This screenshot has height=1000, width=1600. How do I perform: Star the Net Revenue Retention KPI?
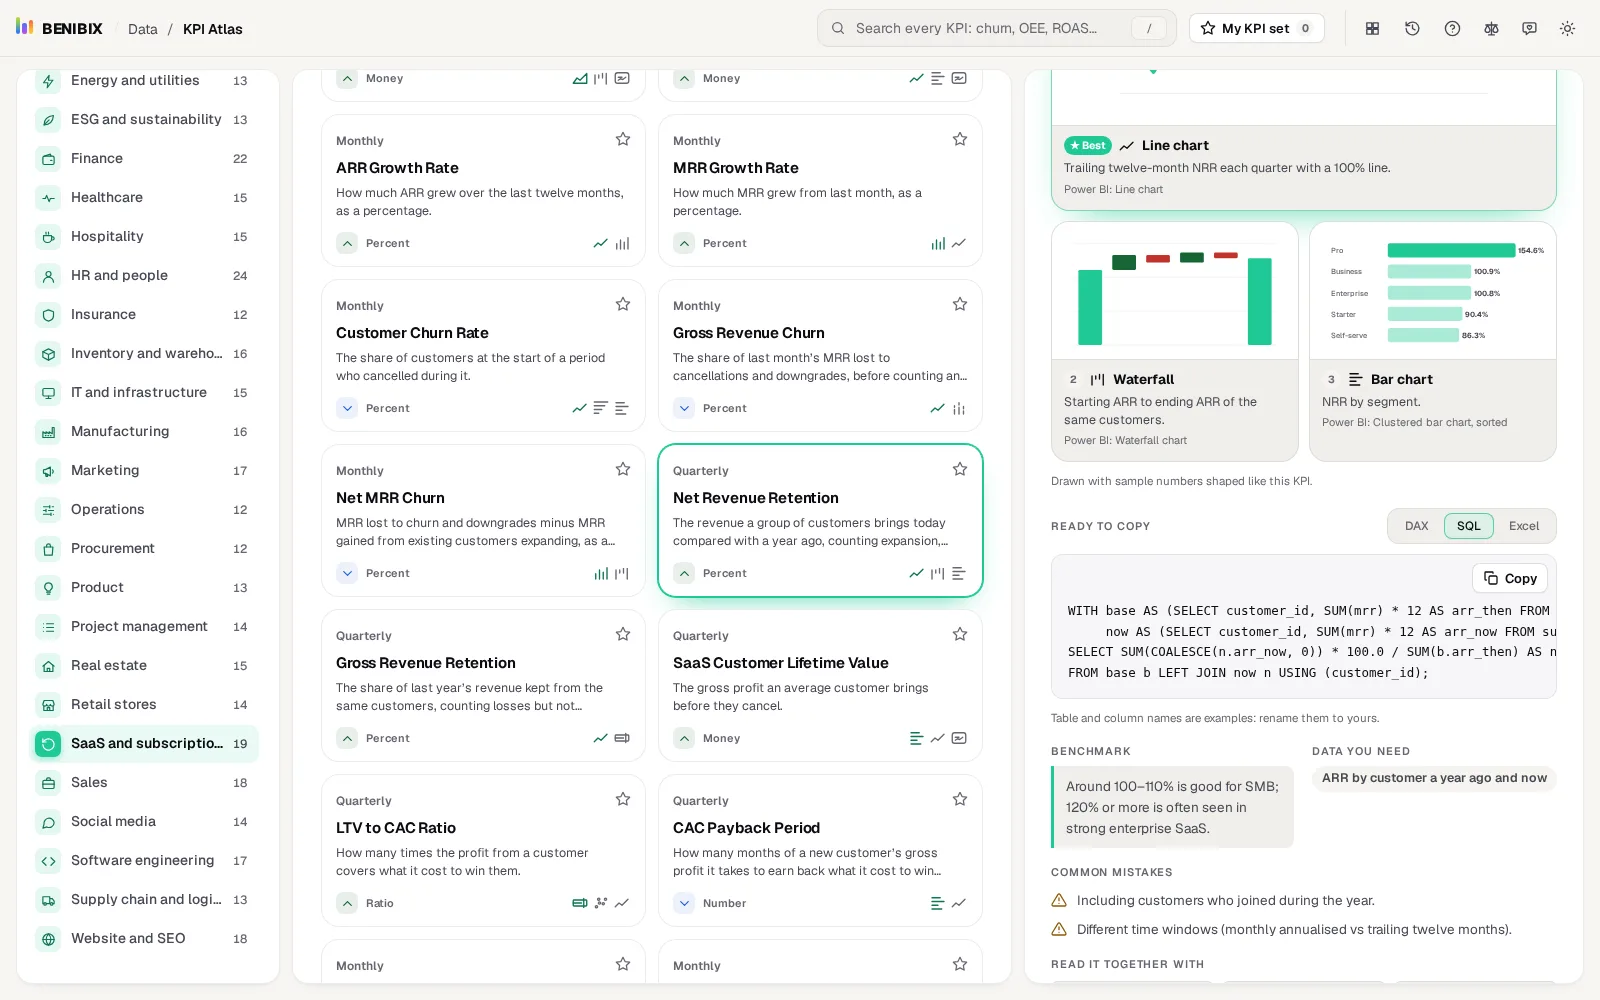click(x=960, y=469)
